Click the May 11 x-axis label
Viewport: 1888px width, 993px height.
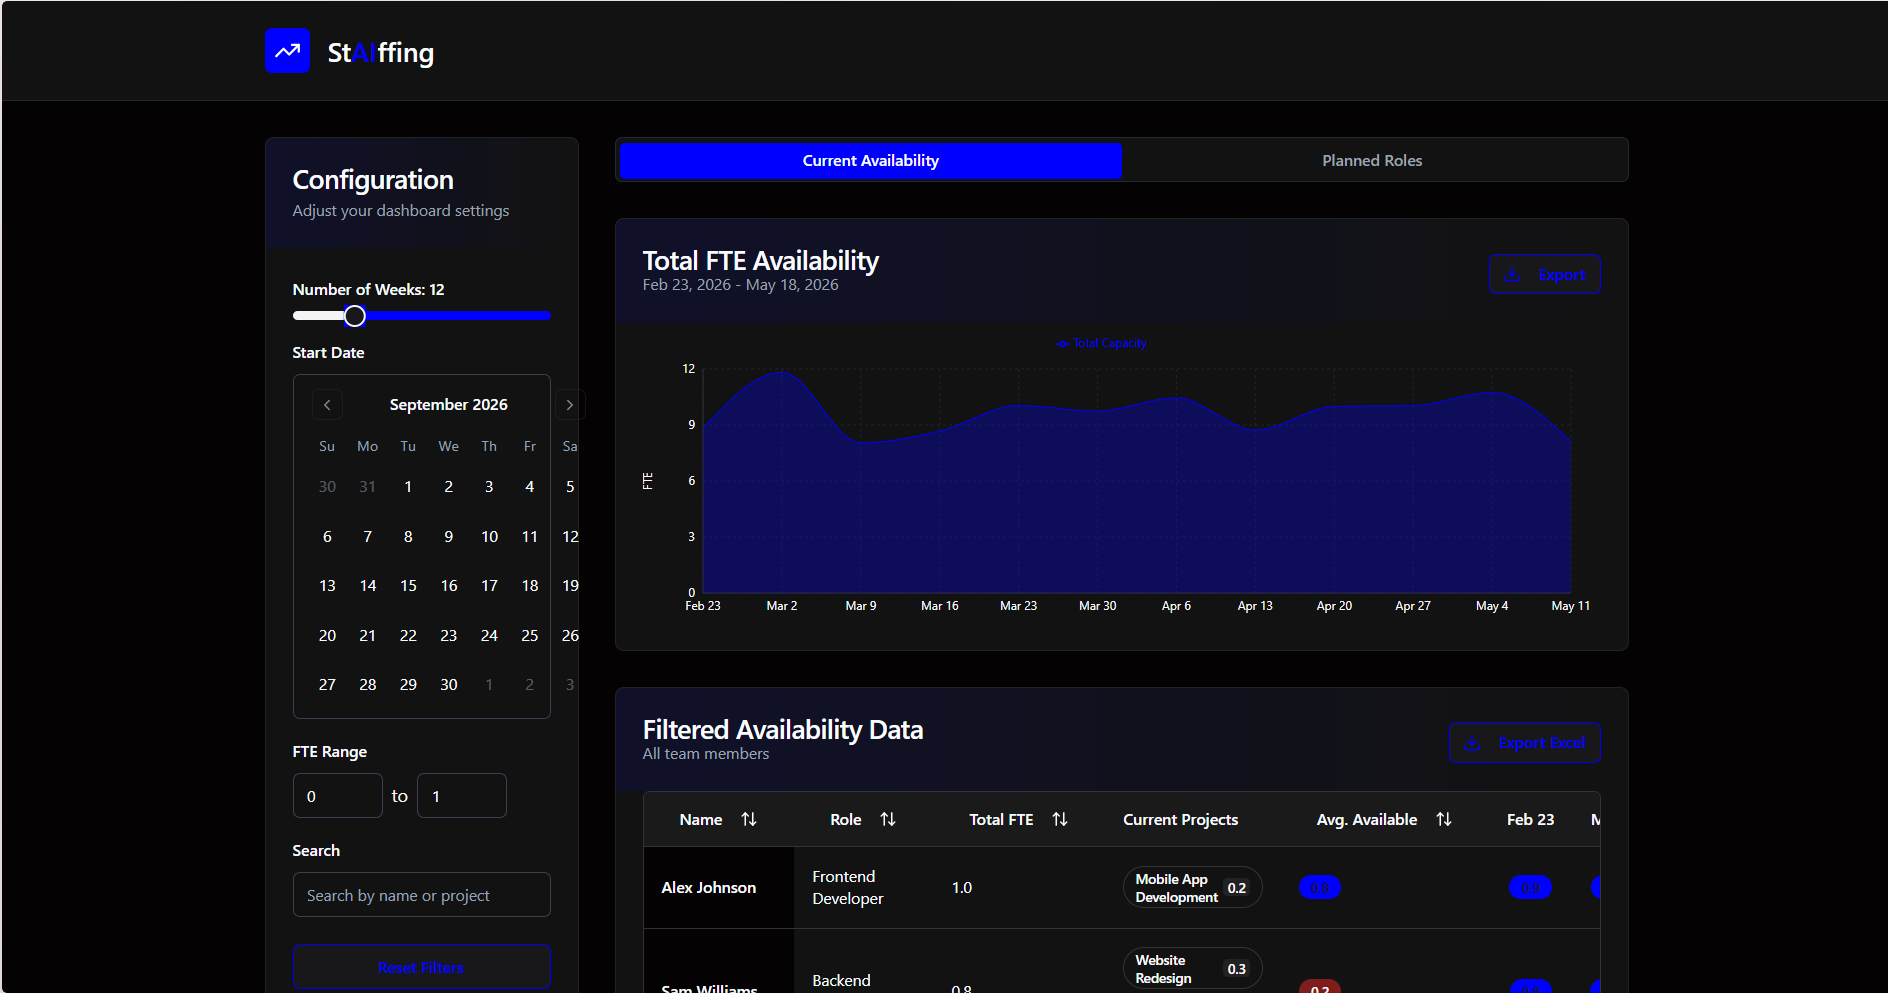1570,606
